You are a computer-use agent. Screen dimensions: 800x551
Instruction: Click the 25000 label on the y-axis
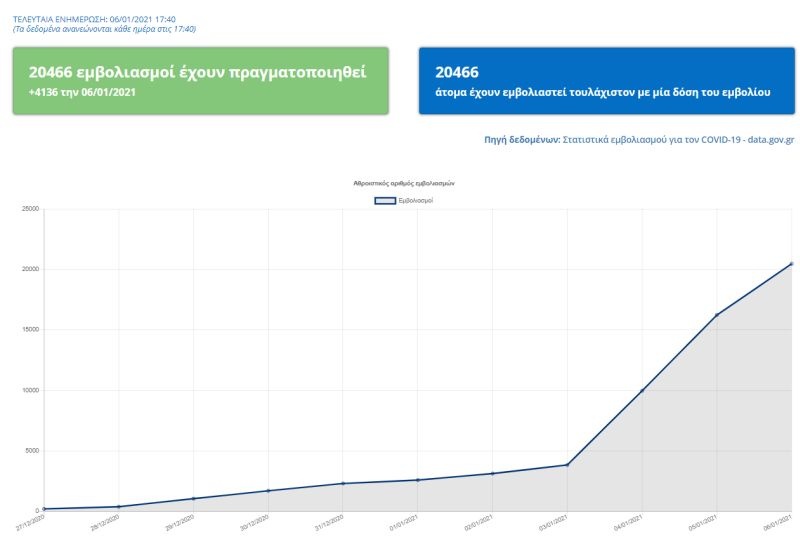click(x=28, y=209)
